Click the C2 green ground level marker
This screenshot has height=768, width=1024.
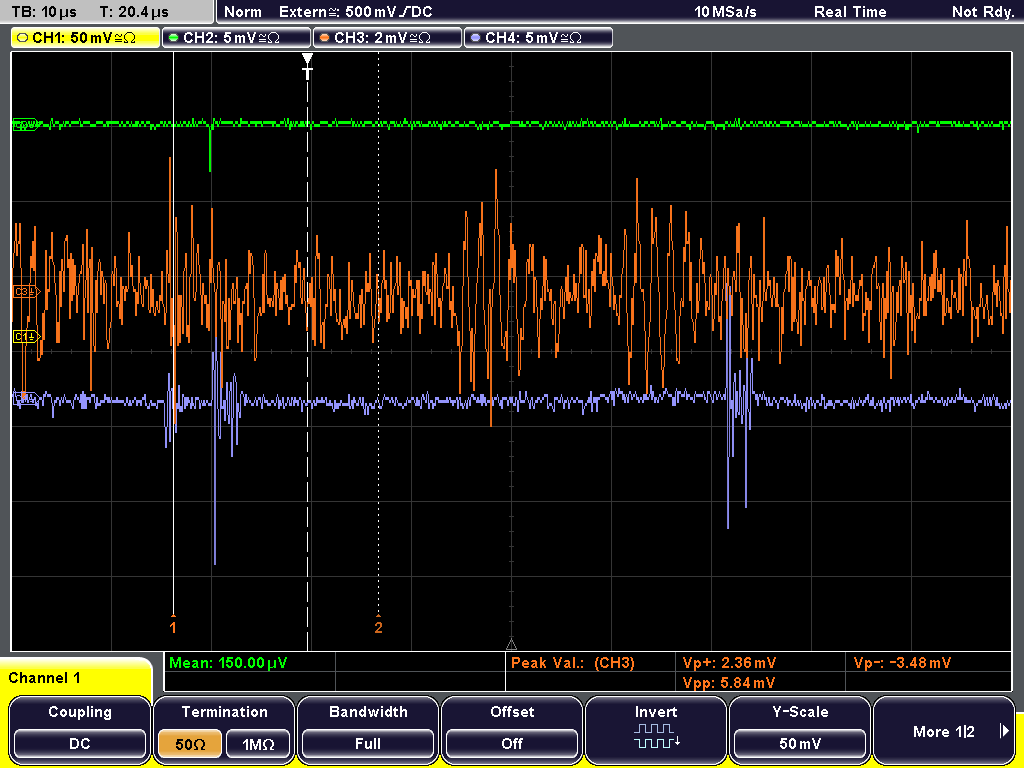pos(25,125)
